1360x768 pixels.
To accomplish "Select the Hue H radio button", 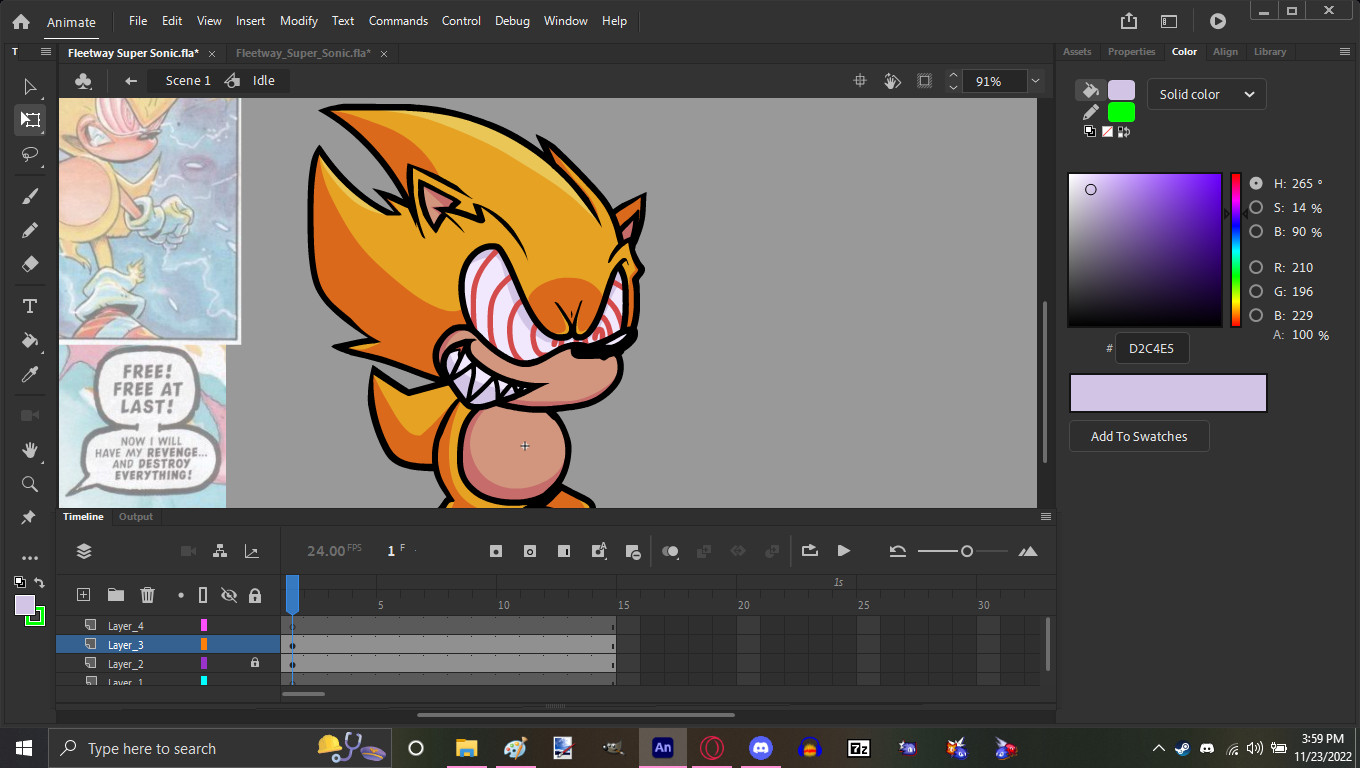I will click(x=1256, y=184).
